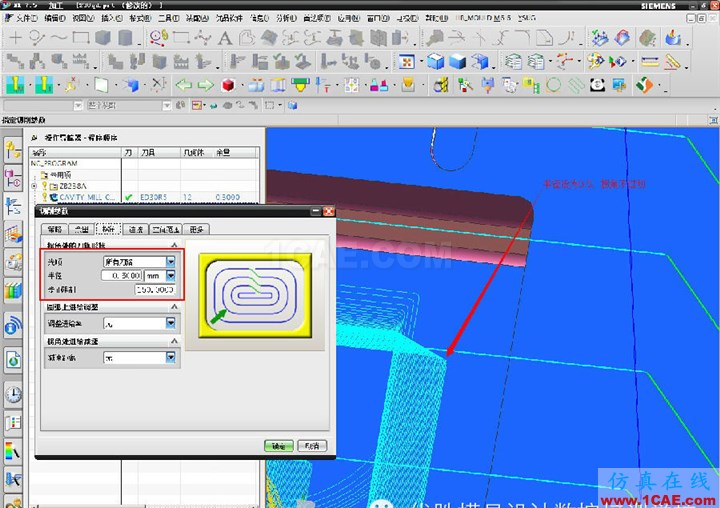Viewport: 720px width, 508px height.
Task: Open the YSUG menu
Action: pos(527,18)
